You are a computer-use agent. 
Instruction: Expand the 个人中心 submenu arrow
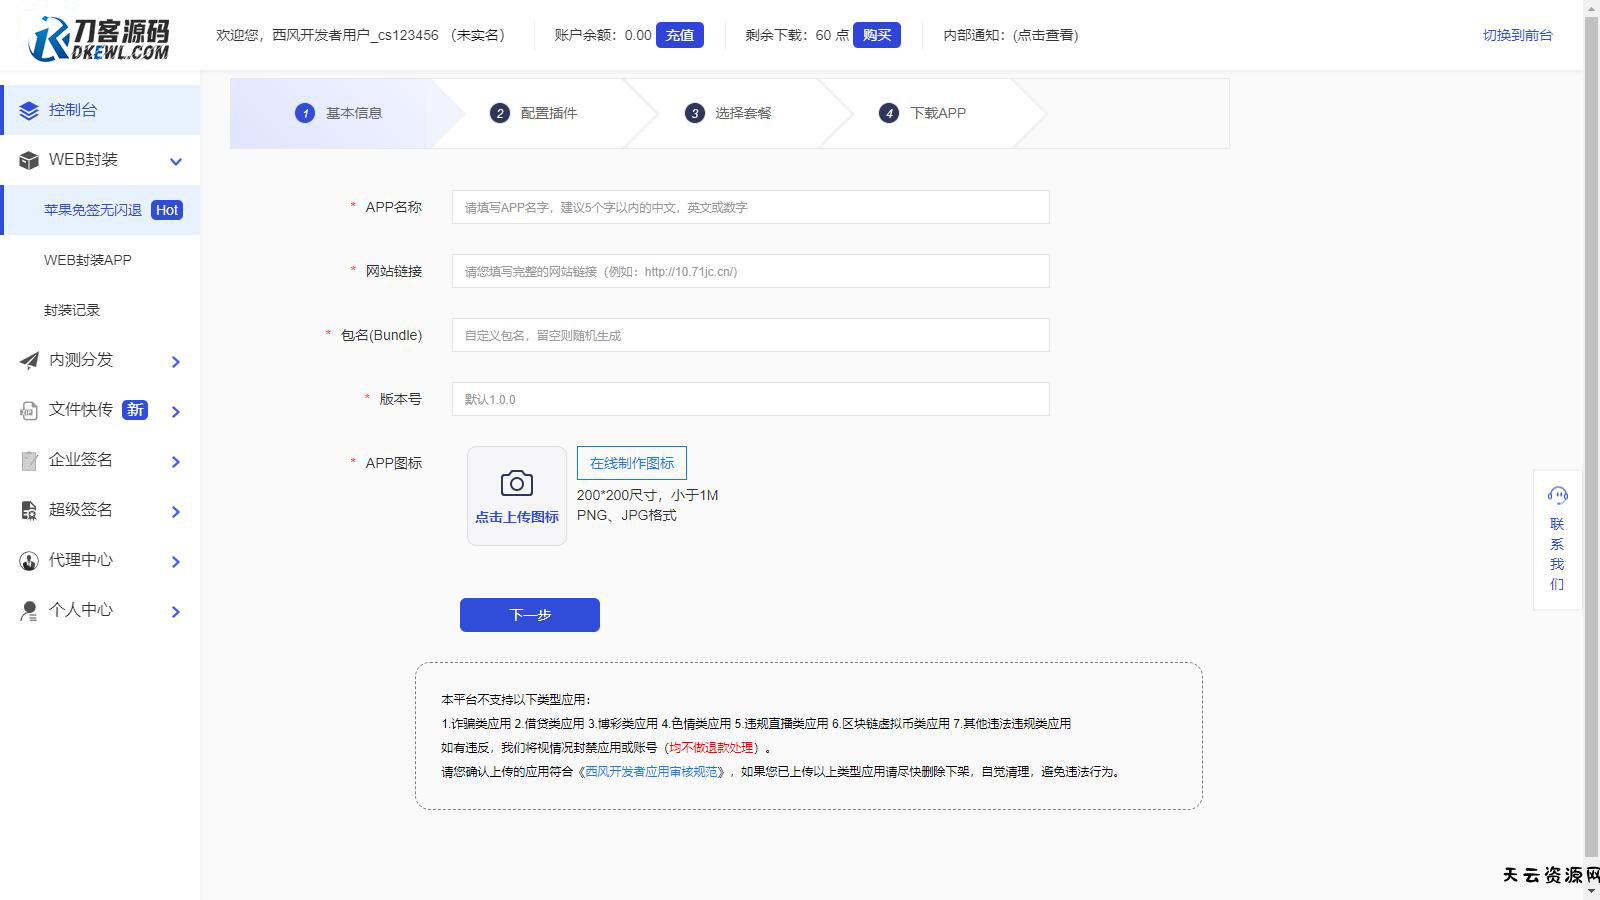[x=176, y=611]
